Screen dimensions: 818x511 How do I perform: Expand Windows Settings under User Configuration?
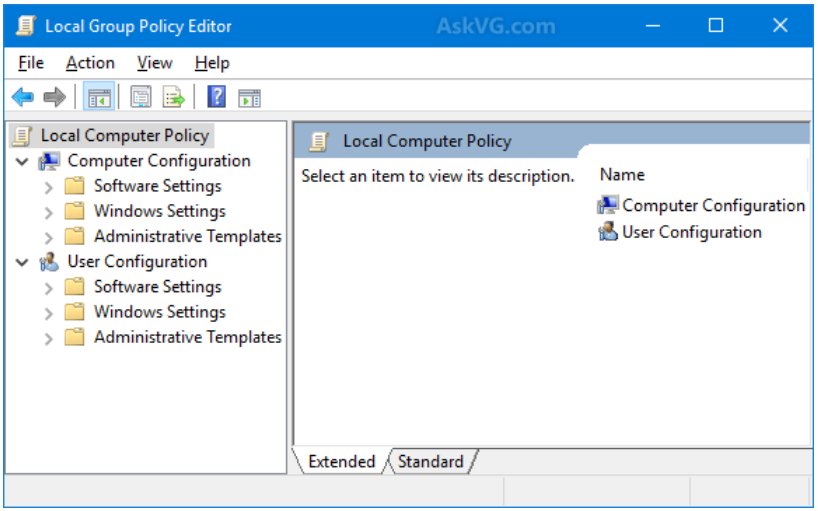pyautogui.click(x=48, y=313)
